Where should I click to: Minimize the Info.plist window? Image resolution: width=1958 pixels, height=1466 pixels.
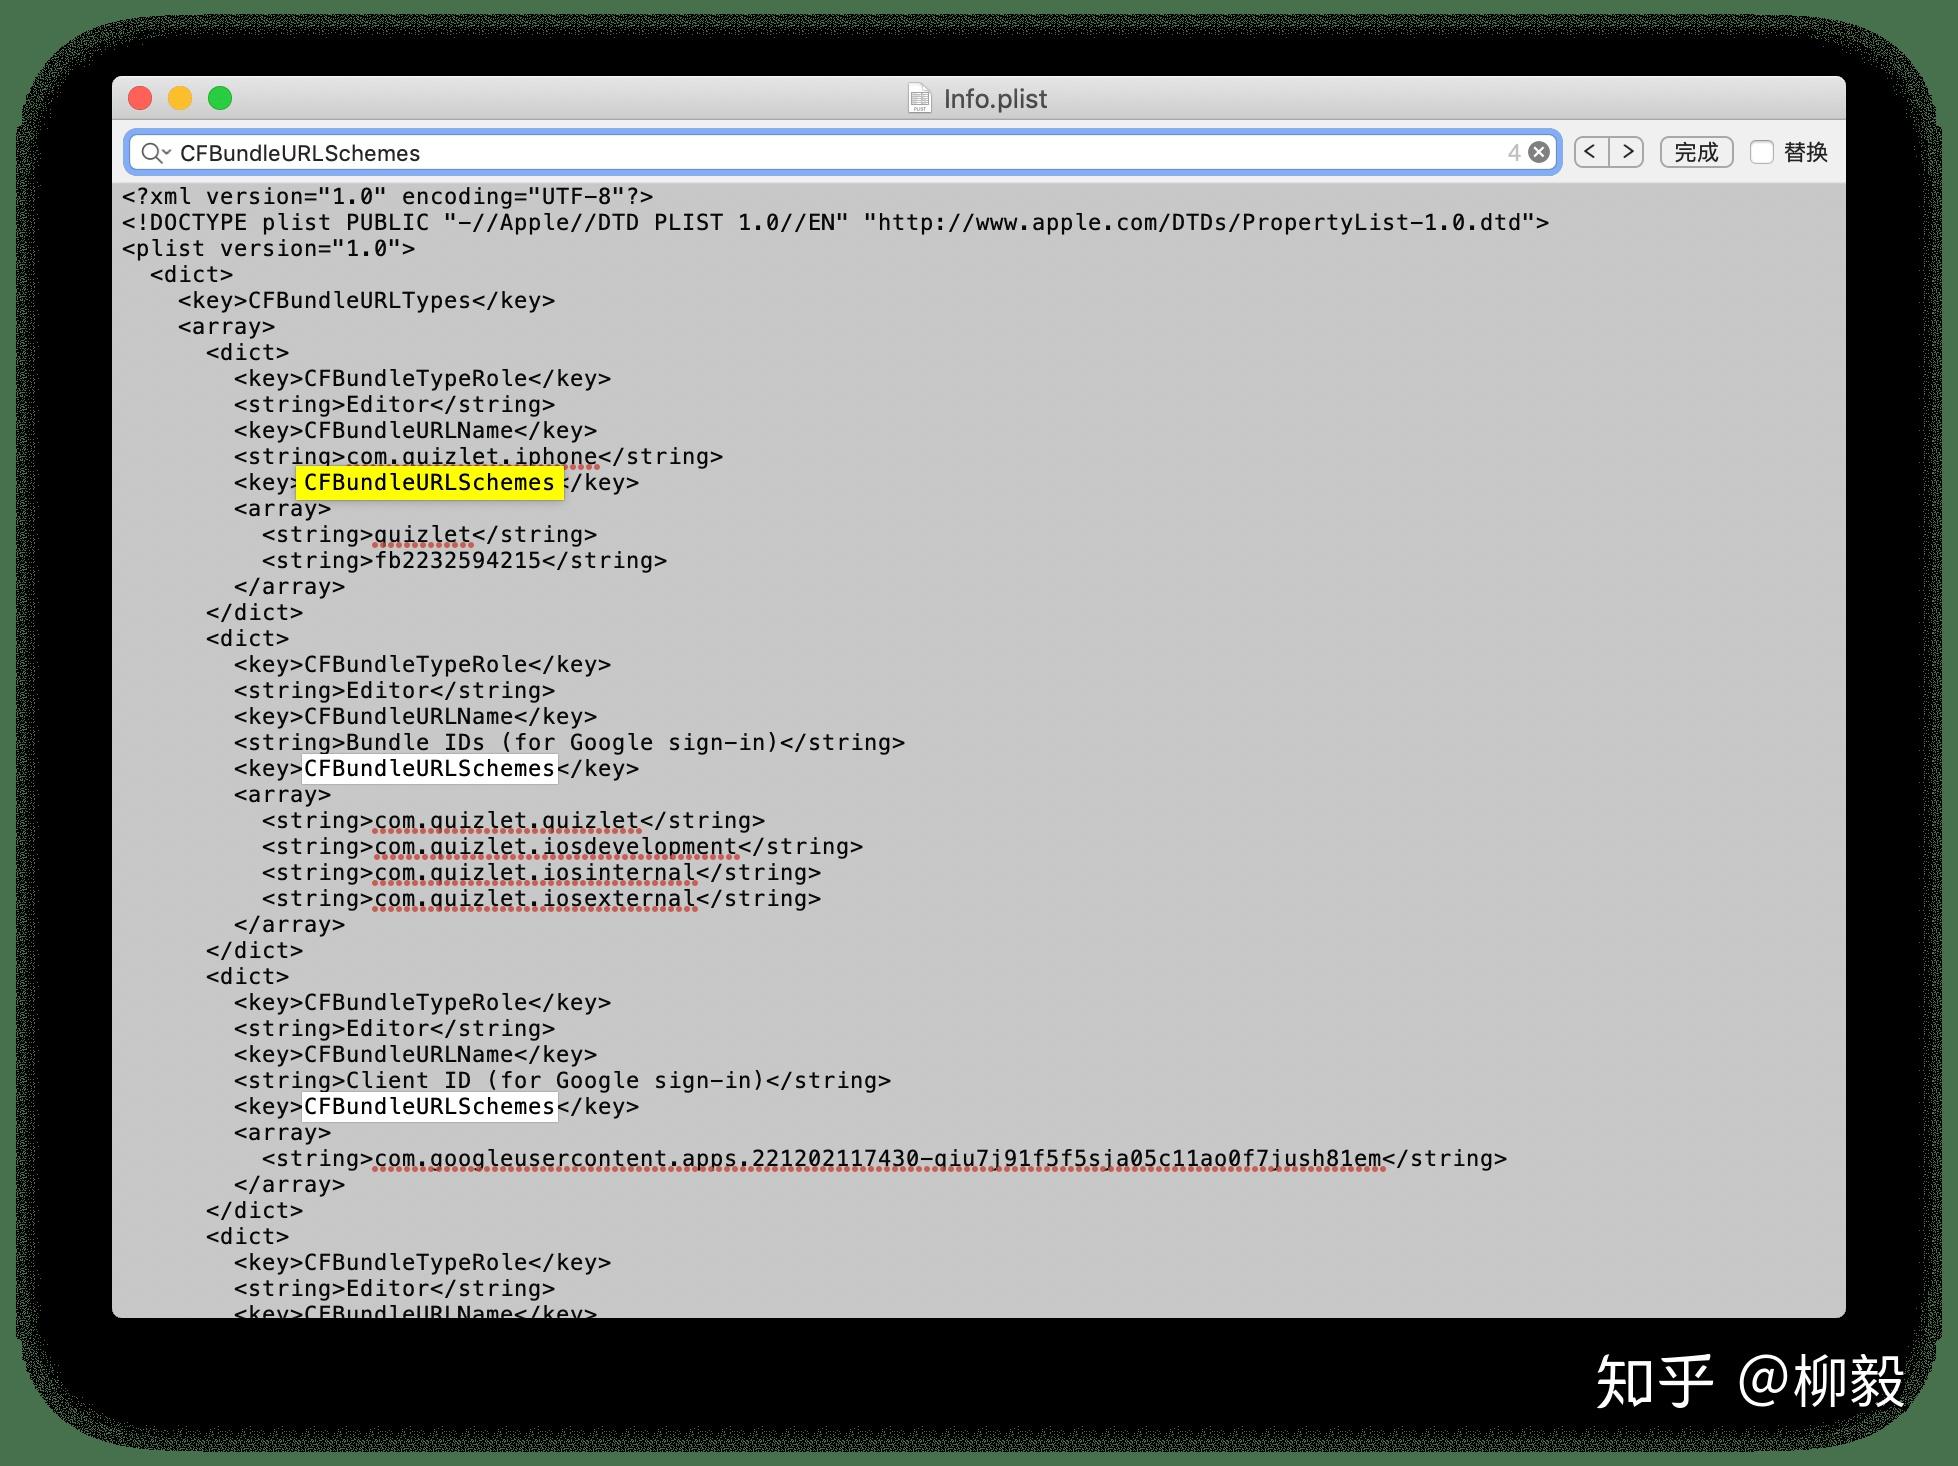click(181, 98)
